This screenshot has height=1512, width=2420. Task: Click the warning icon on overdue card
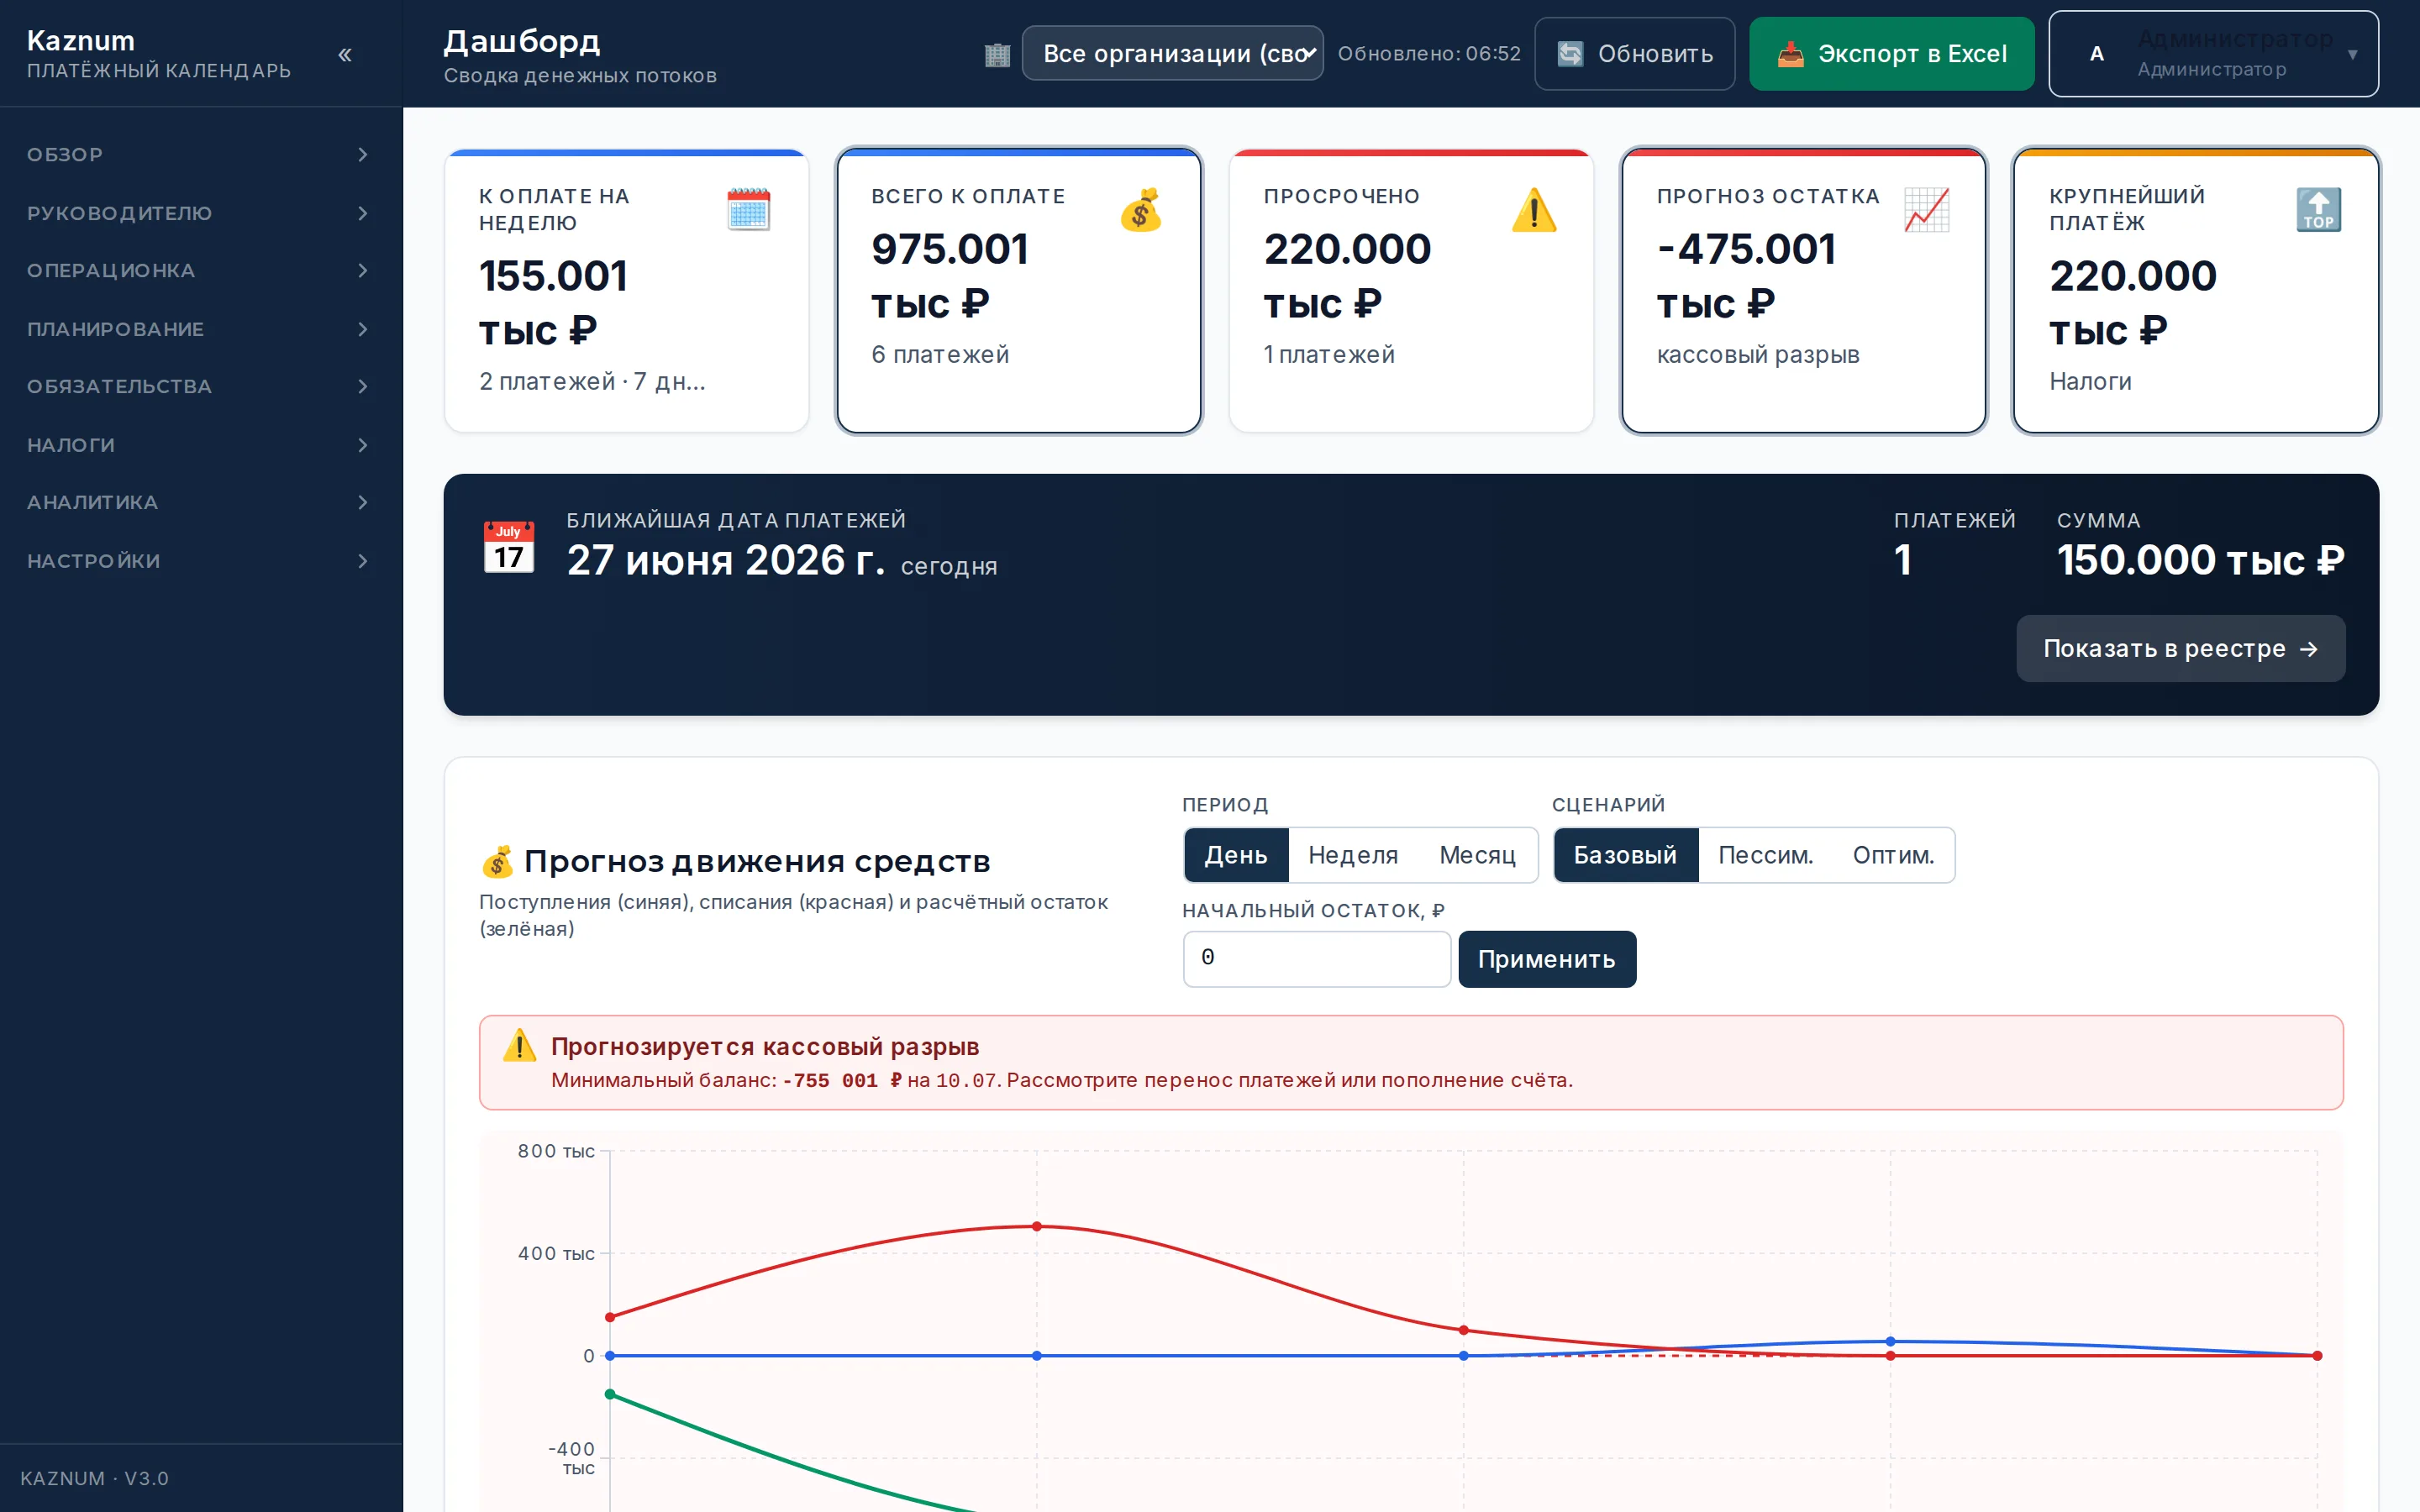tap(1534, 209)
